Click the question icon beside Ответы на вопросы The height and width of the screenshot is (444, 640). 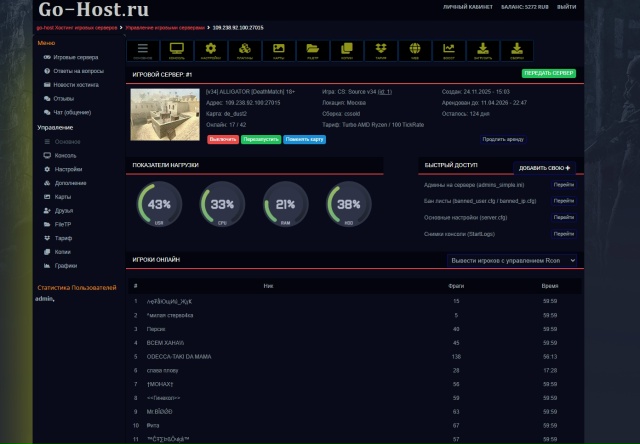[x=47, y=71]
